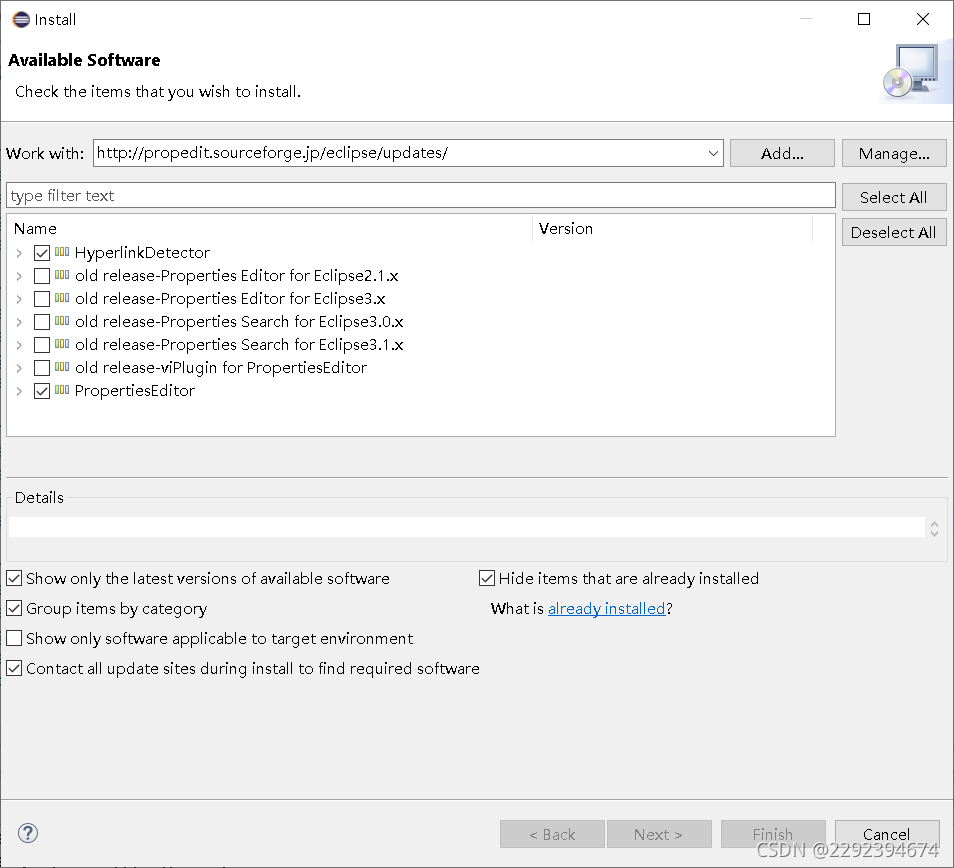Click category icon of viPlugin for PropertiesEditor

62,367
